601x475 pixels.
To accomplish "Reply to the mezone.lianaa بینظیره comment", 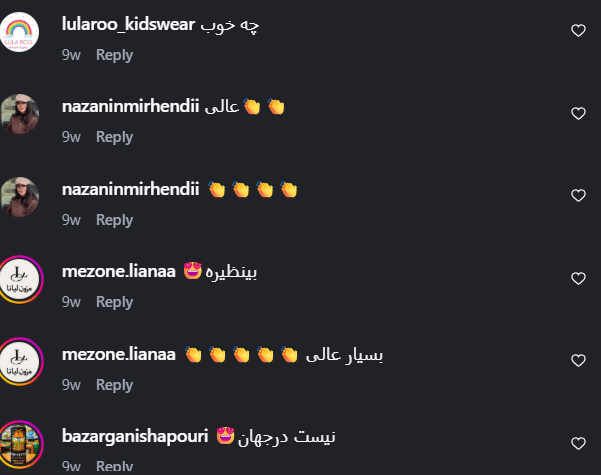I will tap(114, 302).
